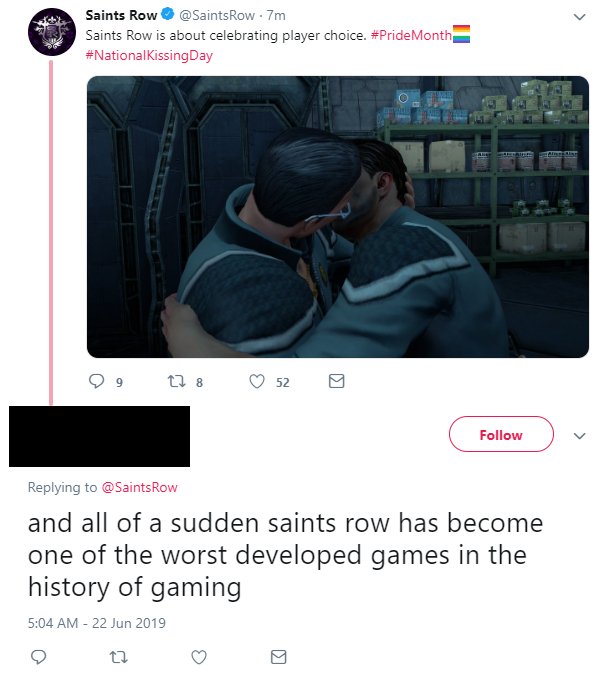Open the #NationalKissingDay hashtag

[x=149, y=55]
